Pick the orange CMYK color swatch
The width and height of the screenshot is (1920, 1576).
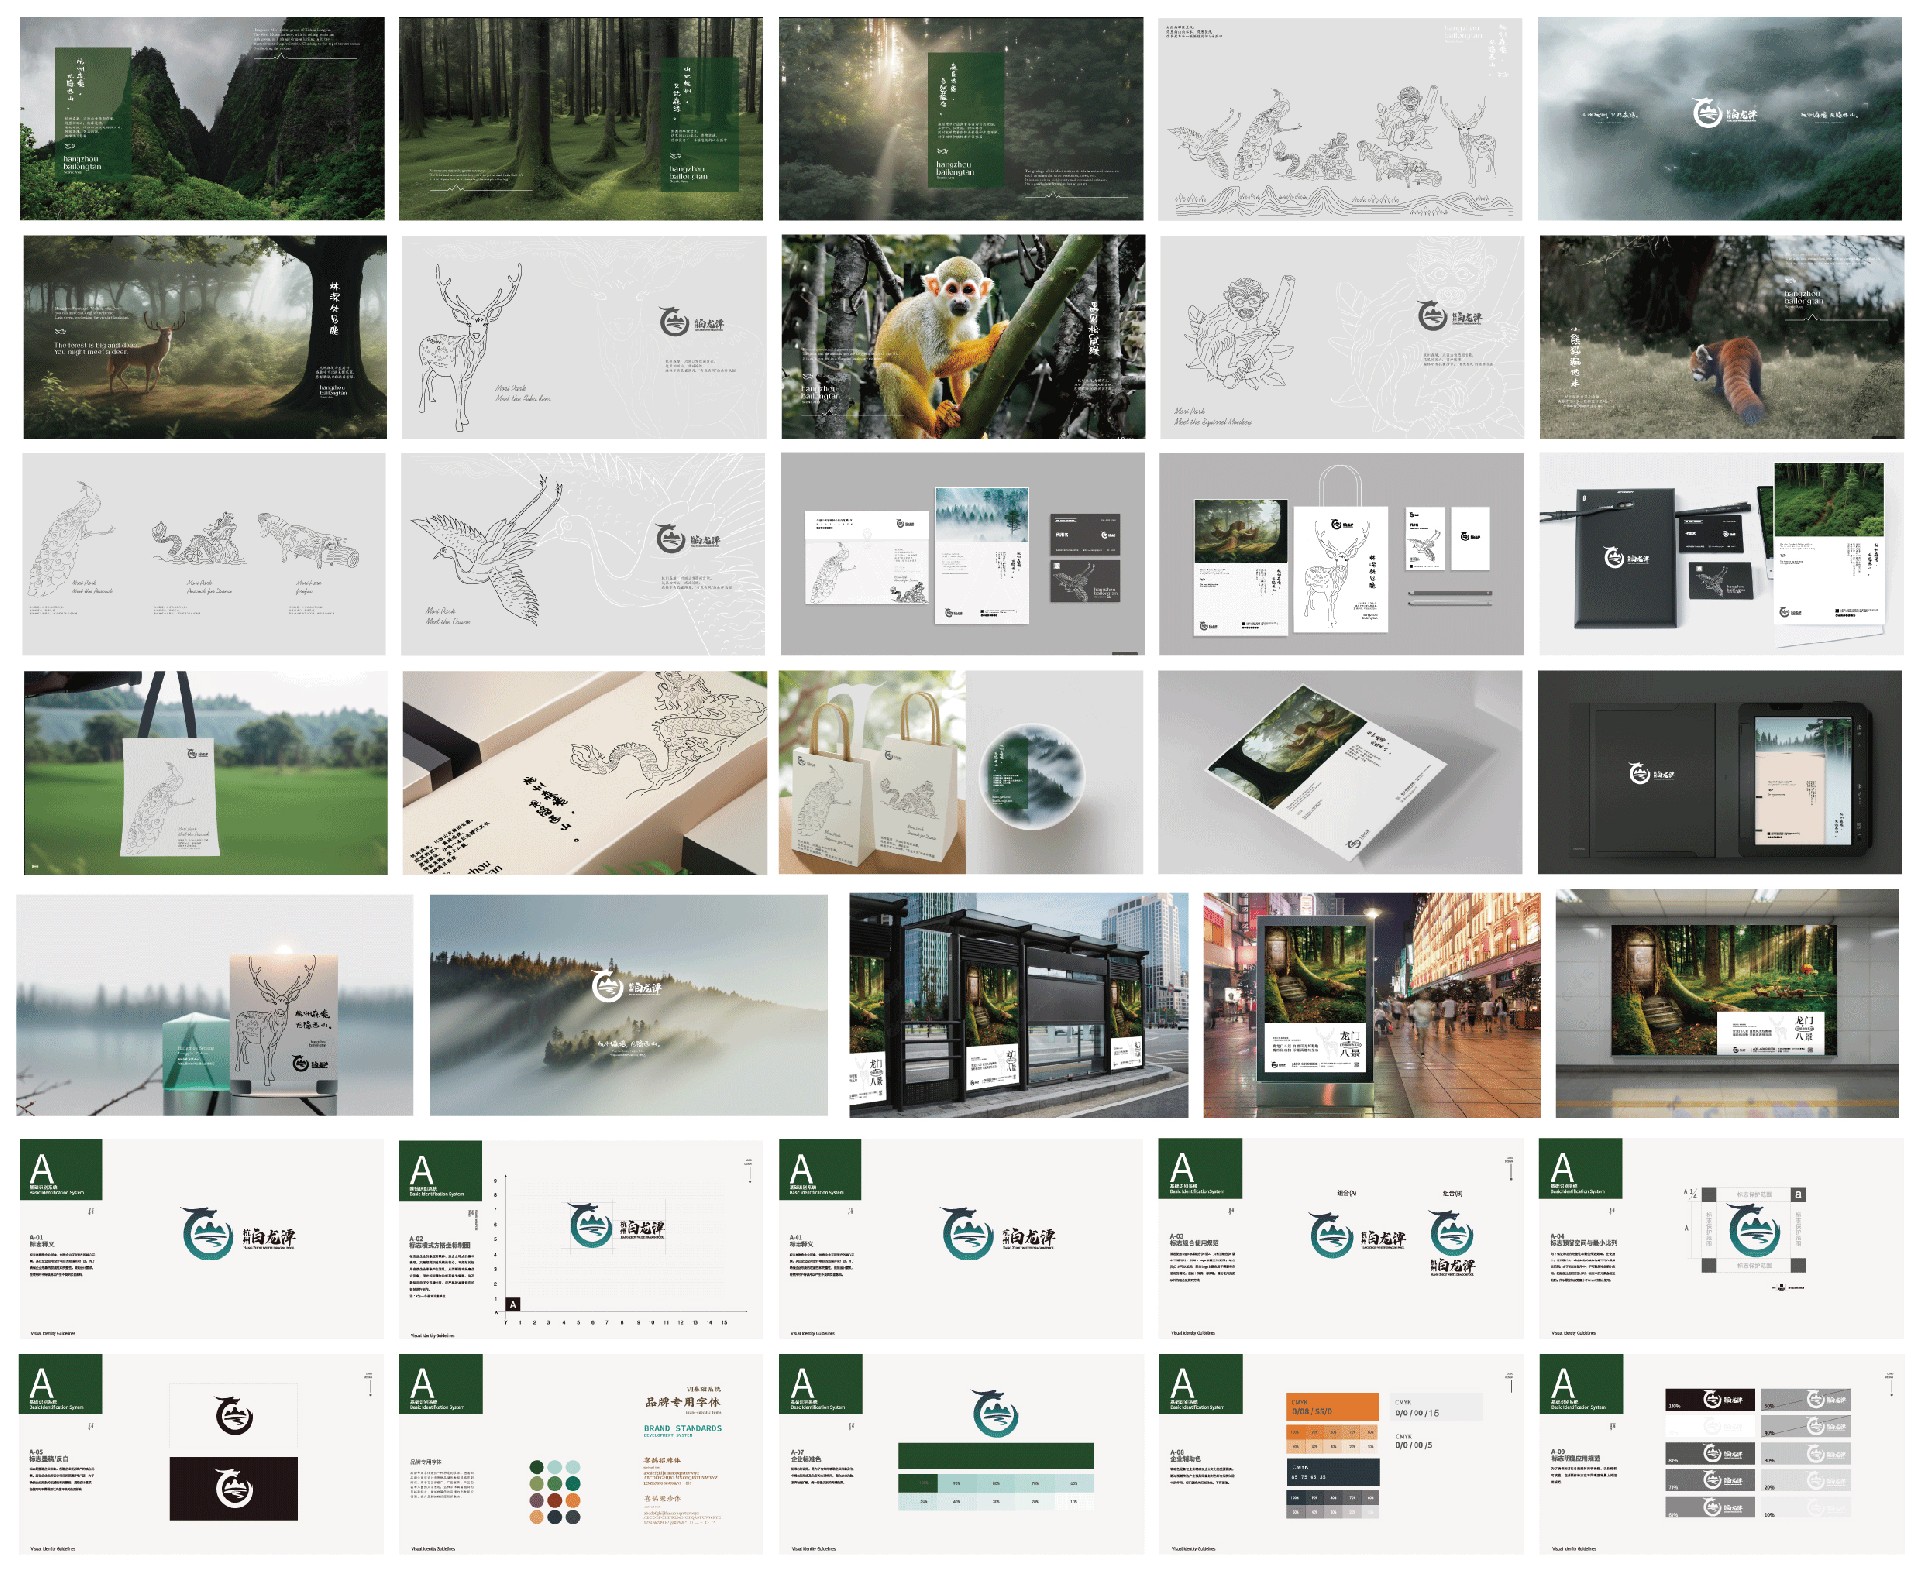[x=1331, y=1408]
